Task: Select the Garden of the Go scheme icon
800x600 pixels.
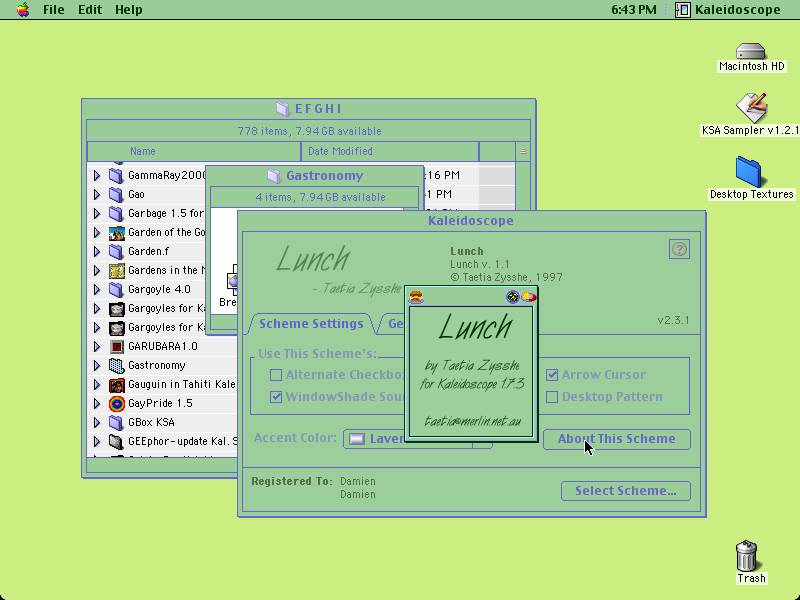Action: pyautogui.click(x=117, y=233)
